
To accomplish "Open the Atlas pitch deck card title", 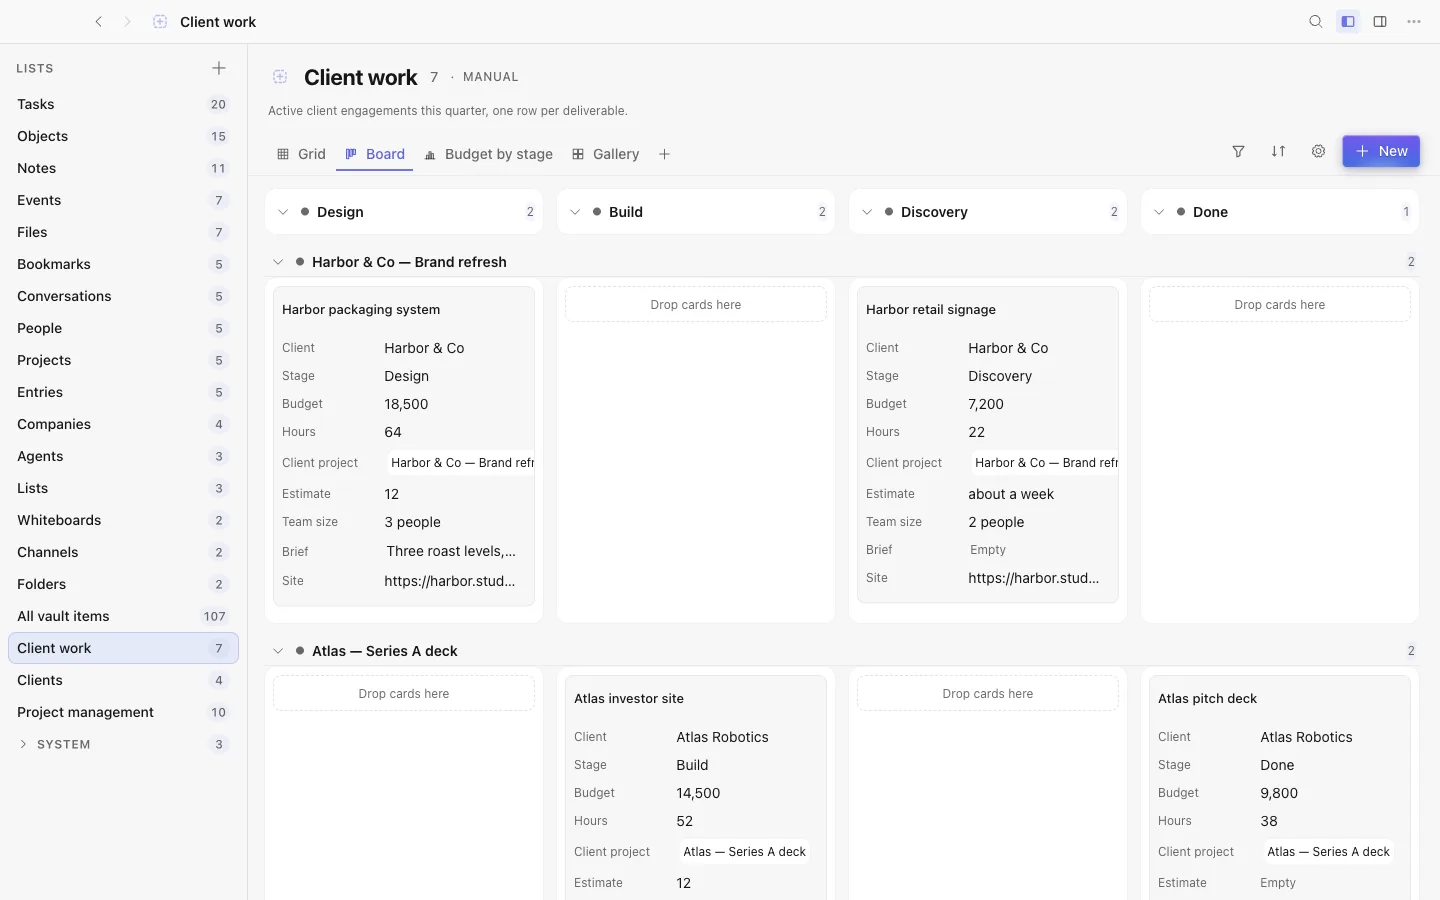I will (x=1207, y=699).
